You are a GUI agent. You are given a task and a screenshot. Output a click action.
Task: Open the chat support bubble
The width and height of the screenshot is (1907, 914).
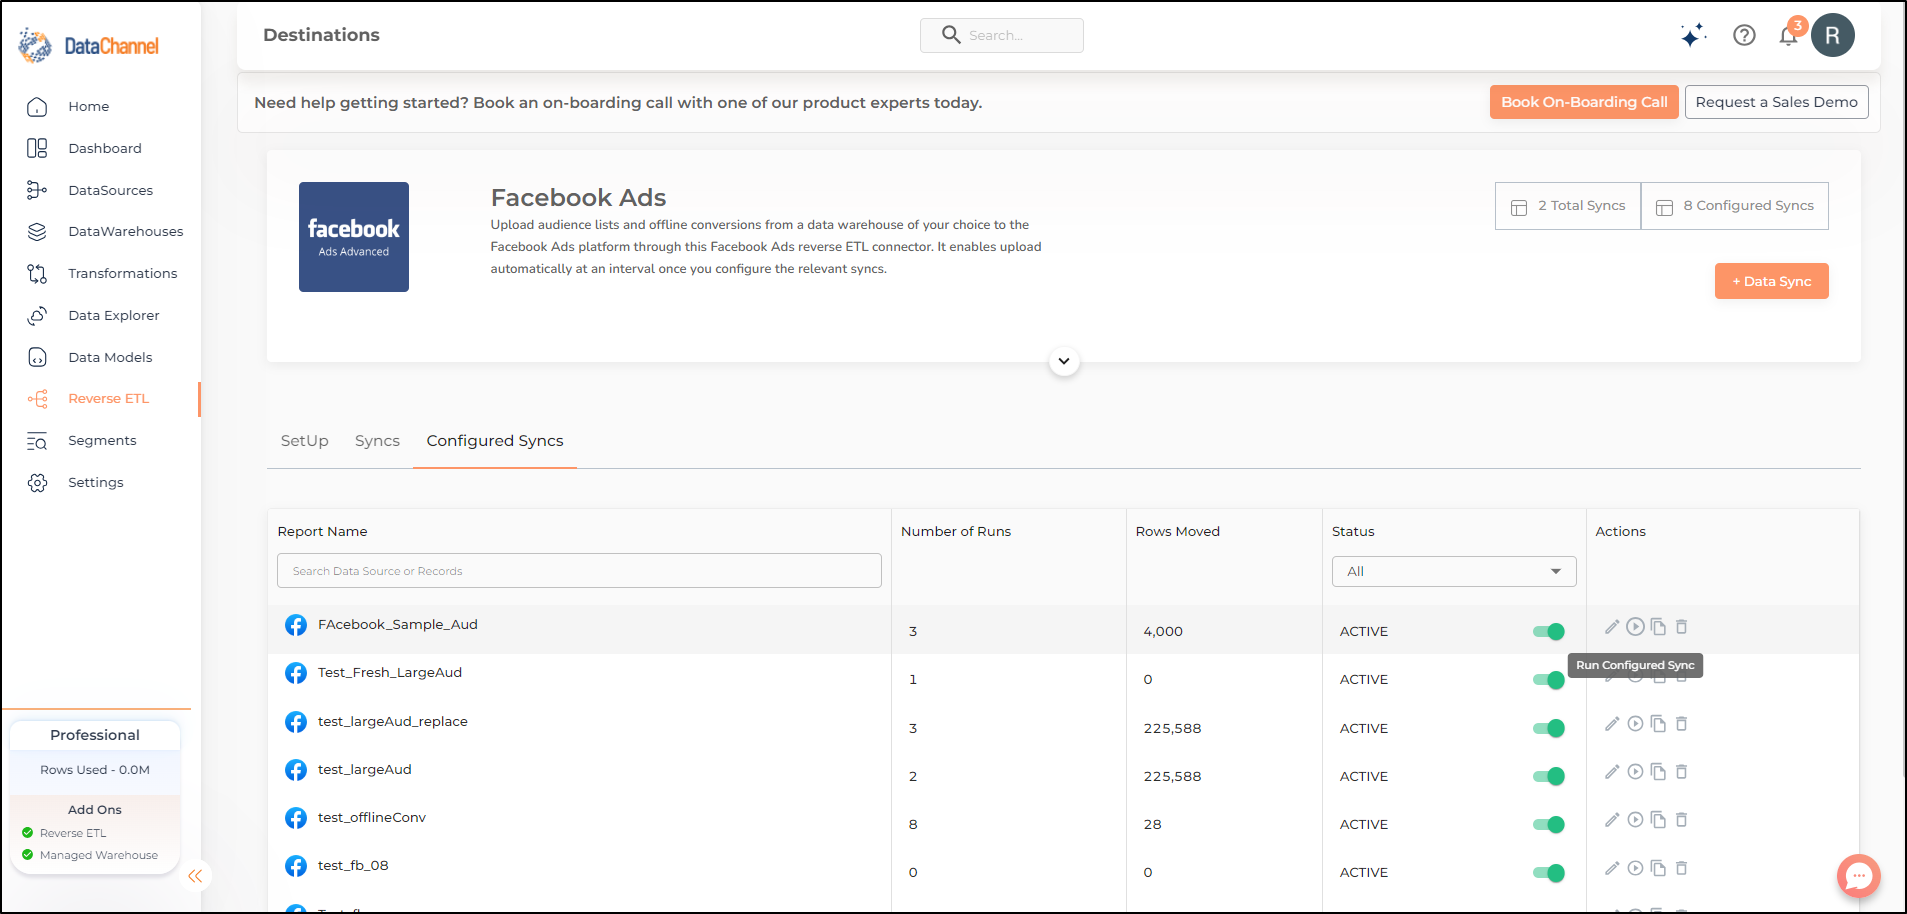pos(1858,876)
